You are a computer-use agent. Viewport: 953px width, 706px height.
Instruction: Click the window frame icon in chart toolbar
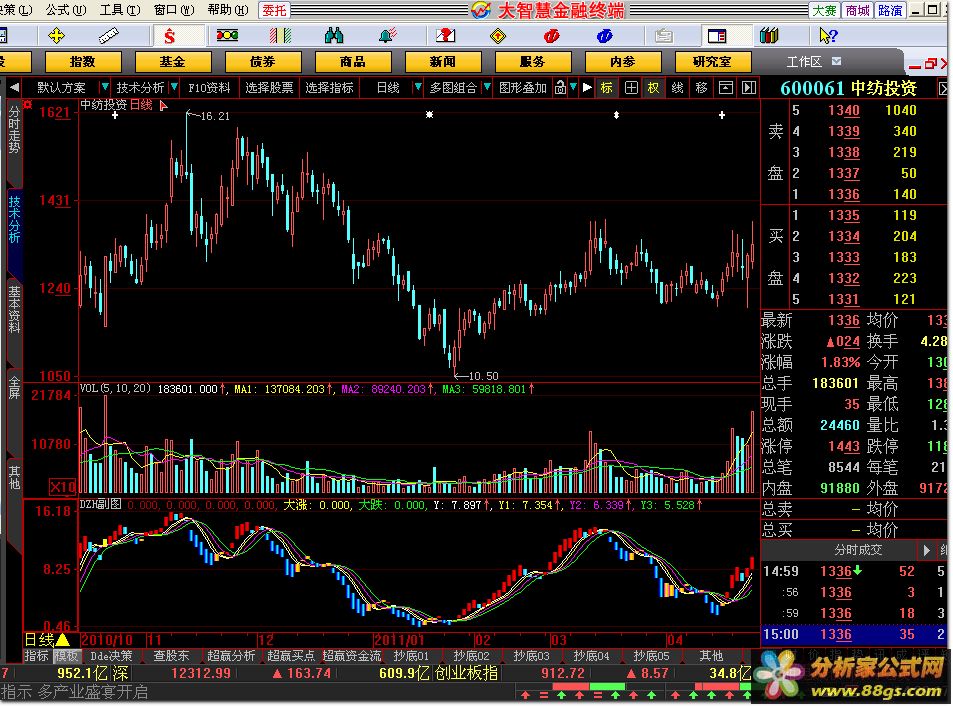726,87
